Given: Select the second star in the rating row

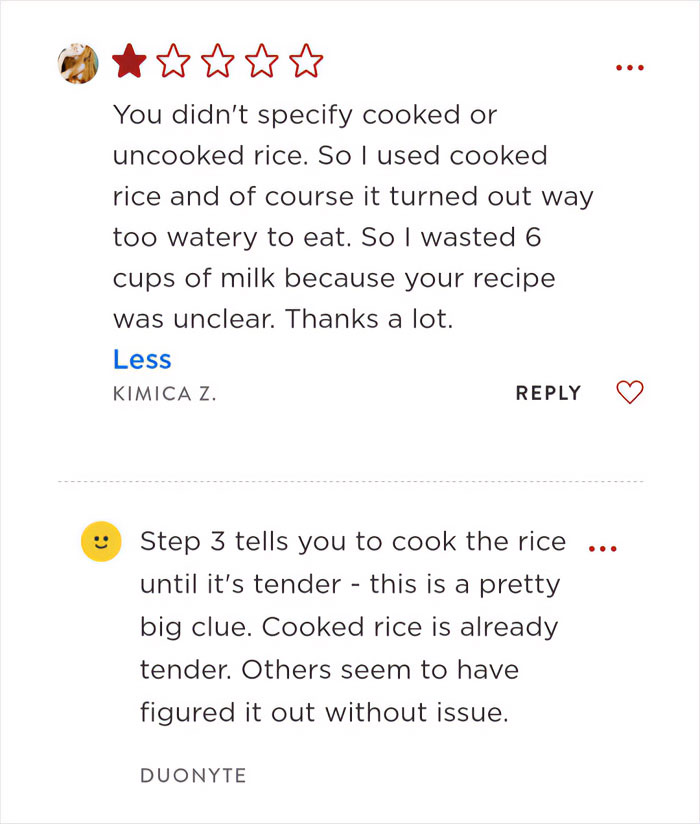Looking at the screenshot, I should point(174,61).
